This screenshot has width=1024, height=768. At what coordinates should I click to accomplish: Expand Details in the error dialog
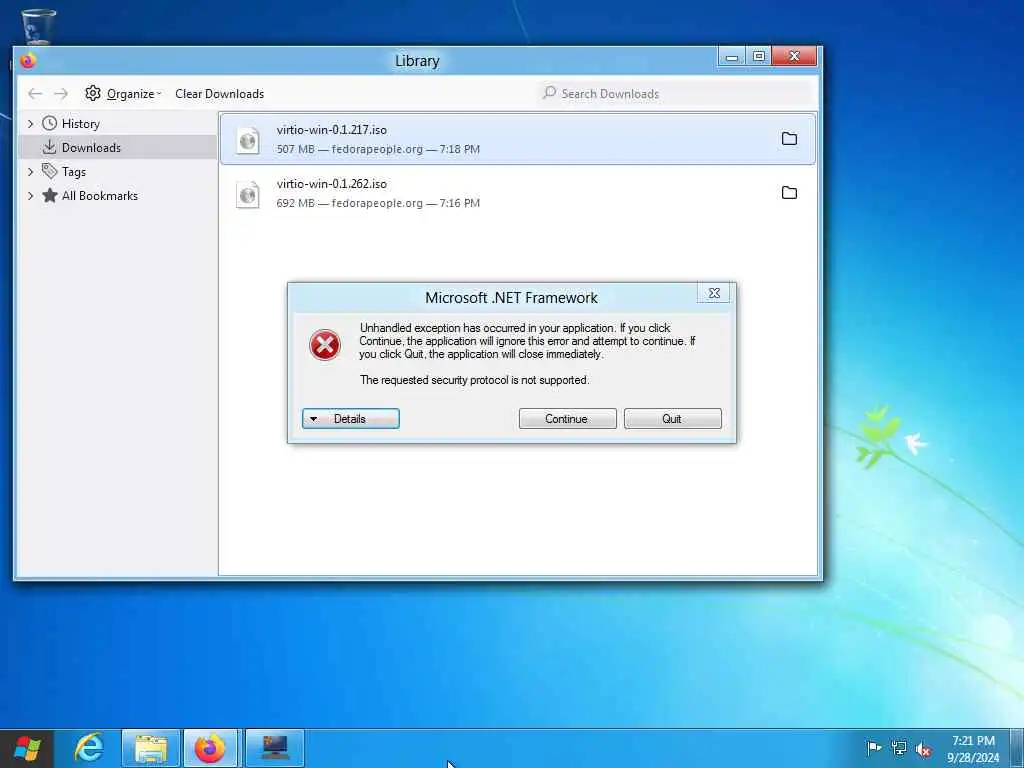351,419
